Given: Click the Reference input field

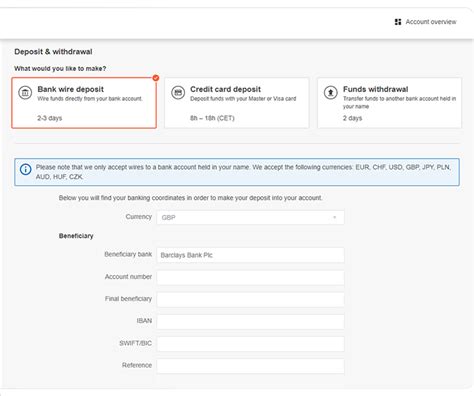Looking at the screenshot, I should tap(250, 366).
